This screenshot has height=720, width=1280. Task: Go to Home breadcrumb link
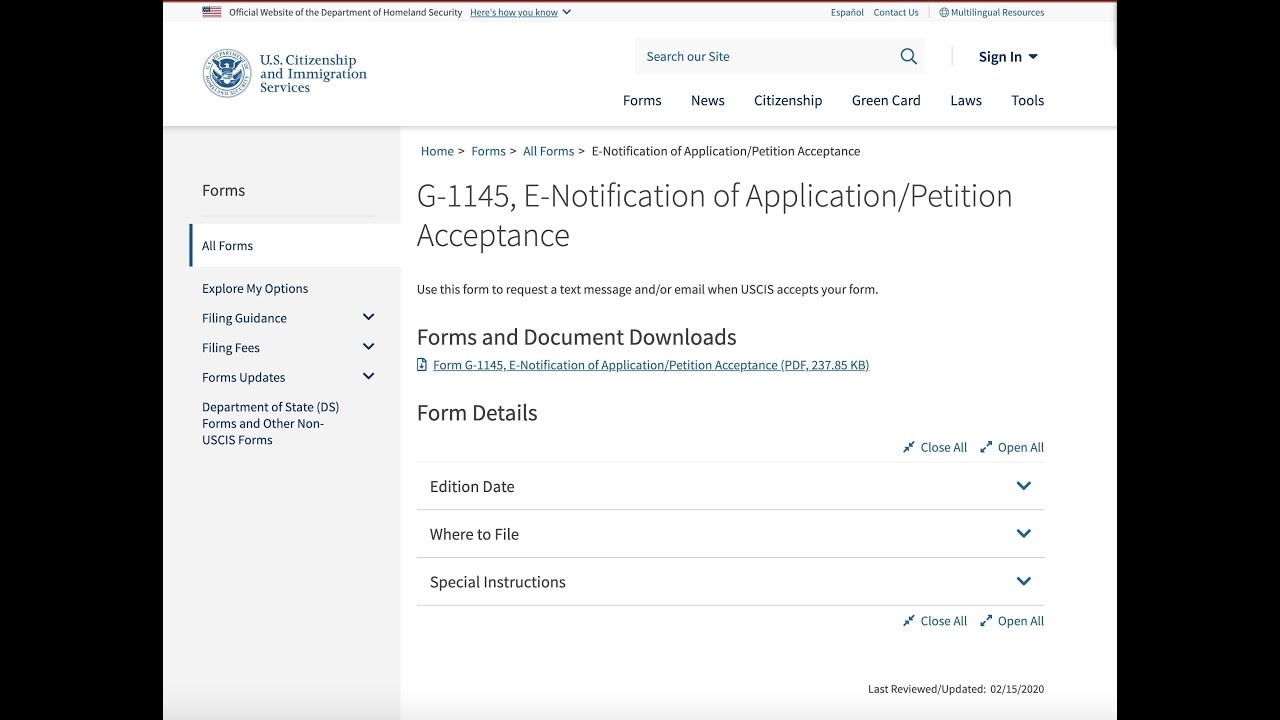point(437,151)
